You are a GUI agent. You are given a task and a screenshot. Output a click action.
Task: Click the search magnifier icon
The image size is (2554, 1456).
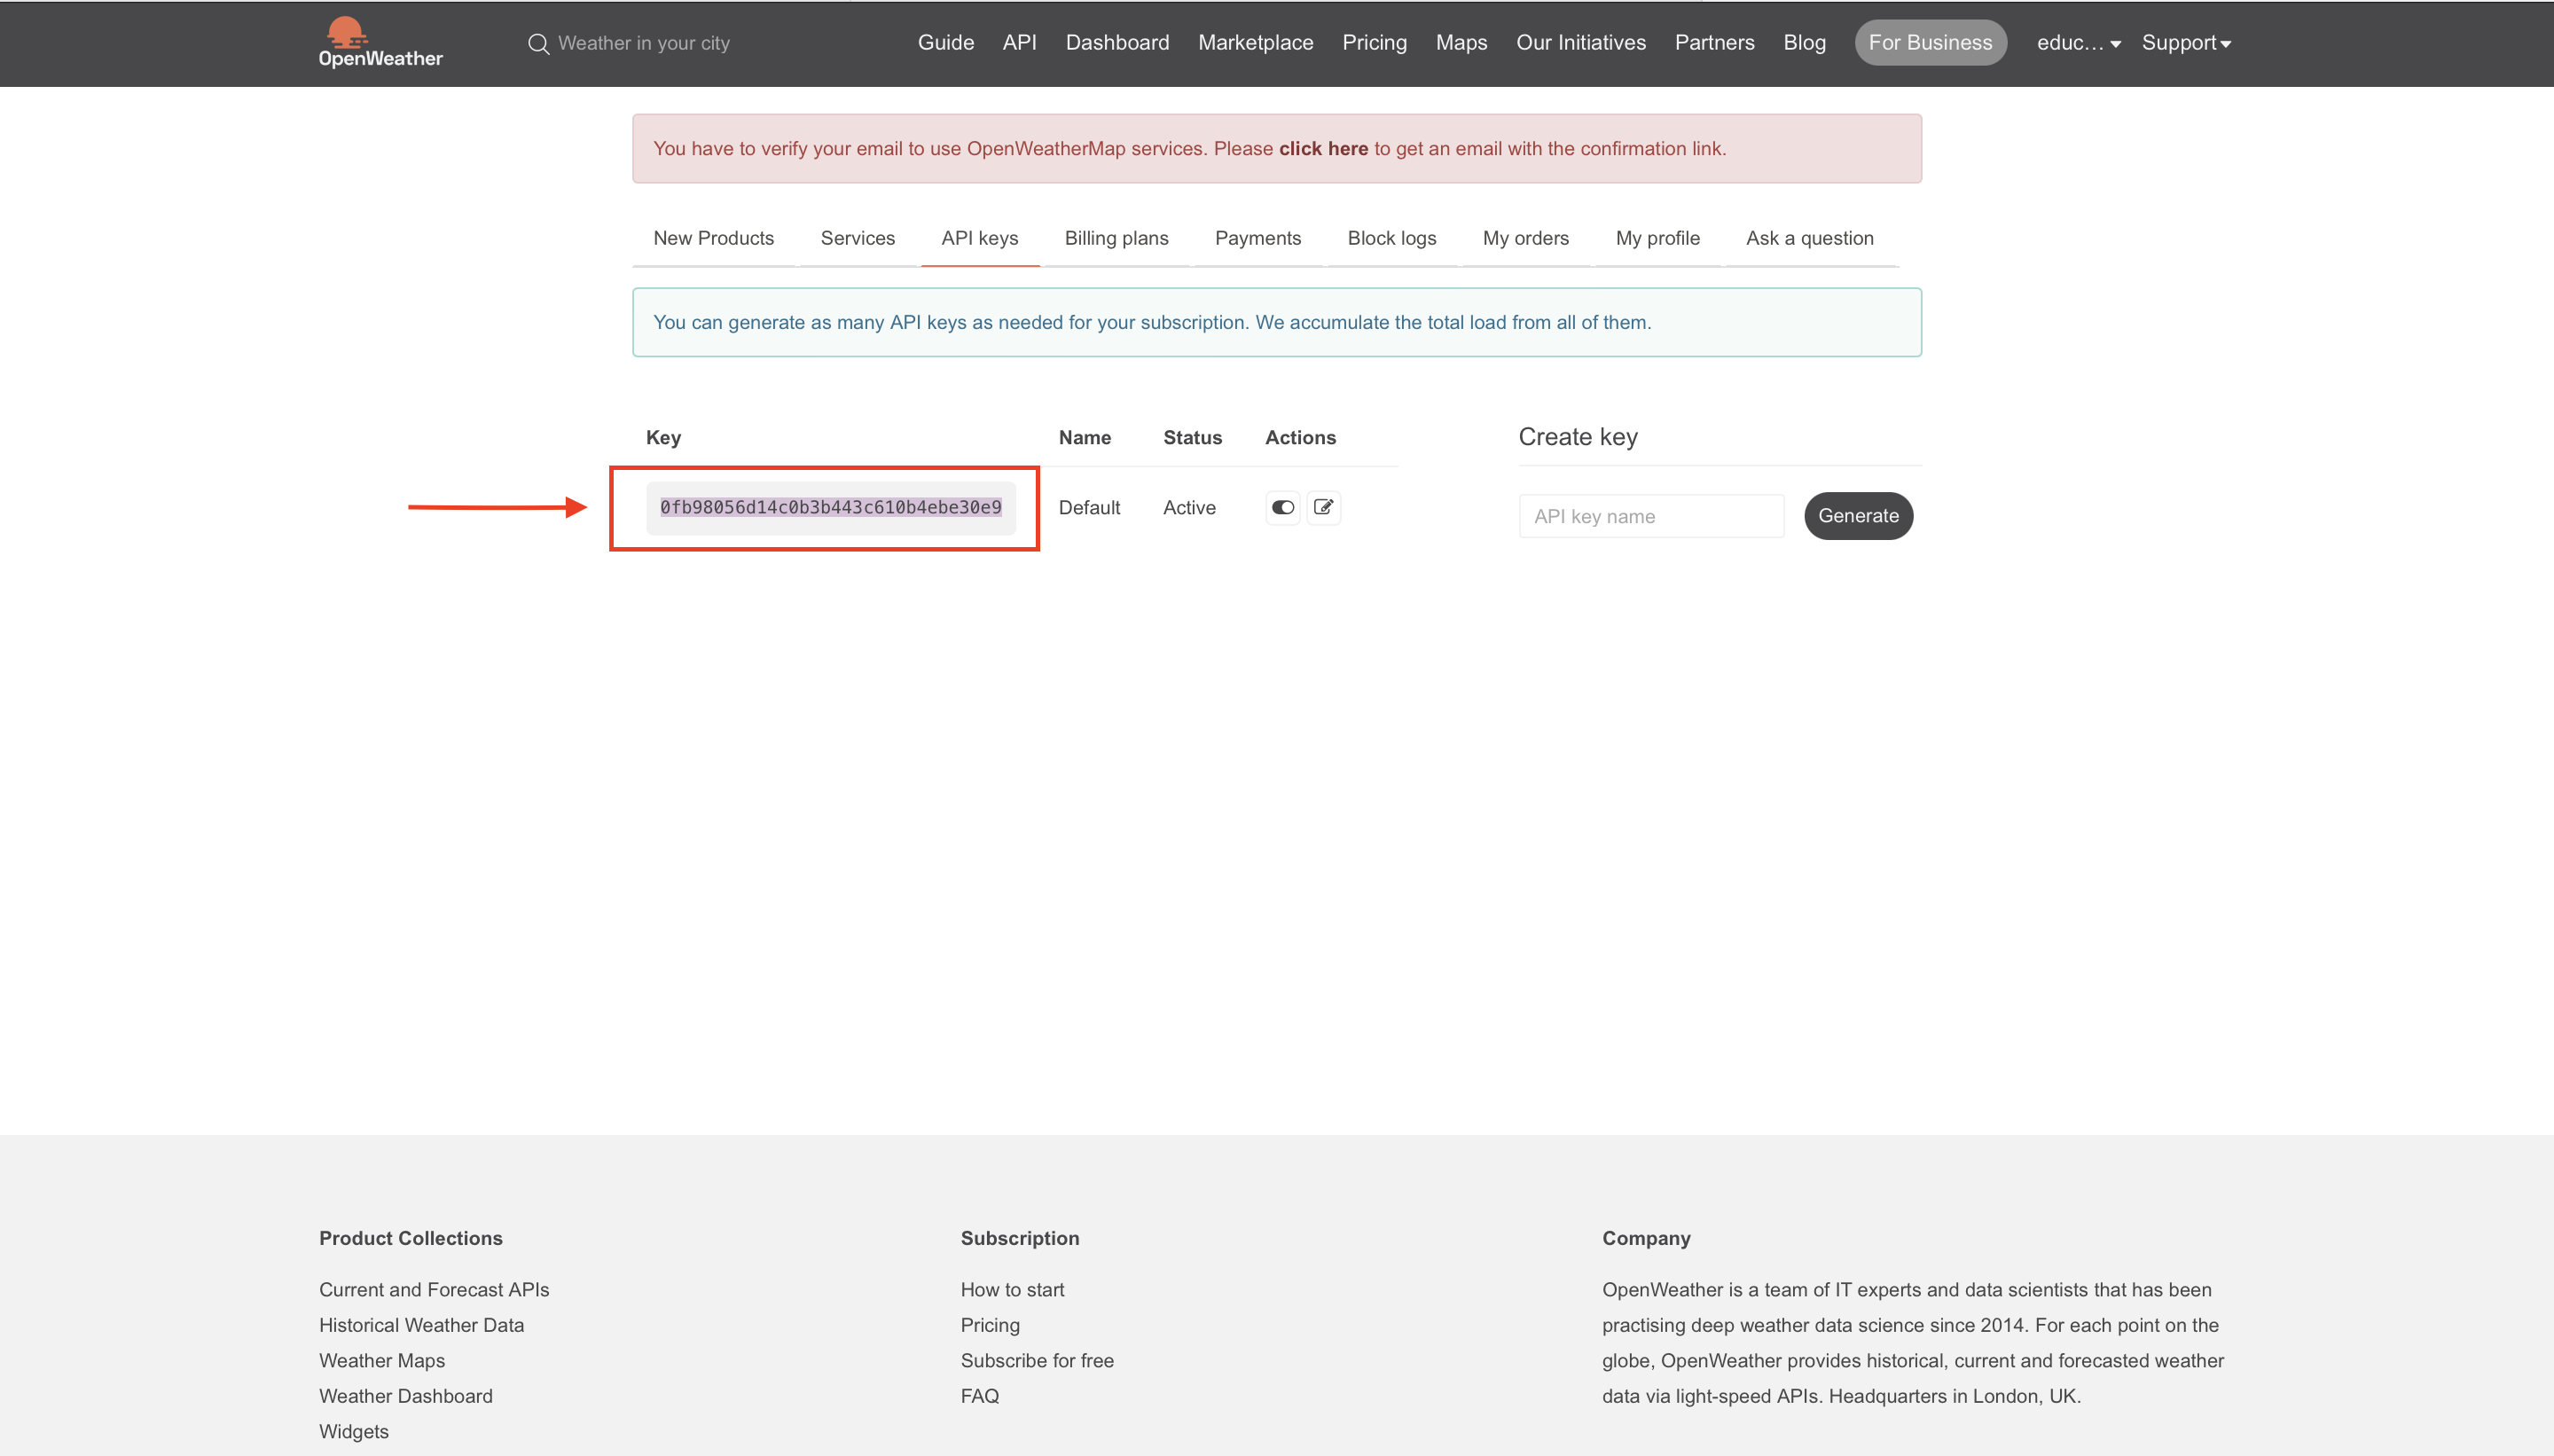pos(538,43)
